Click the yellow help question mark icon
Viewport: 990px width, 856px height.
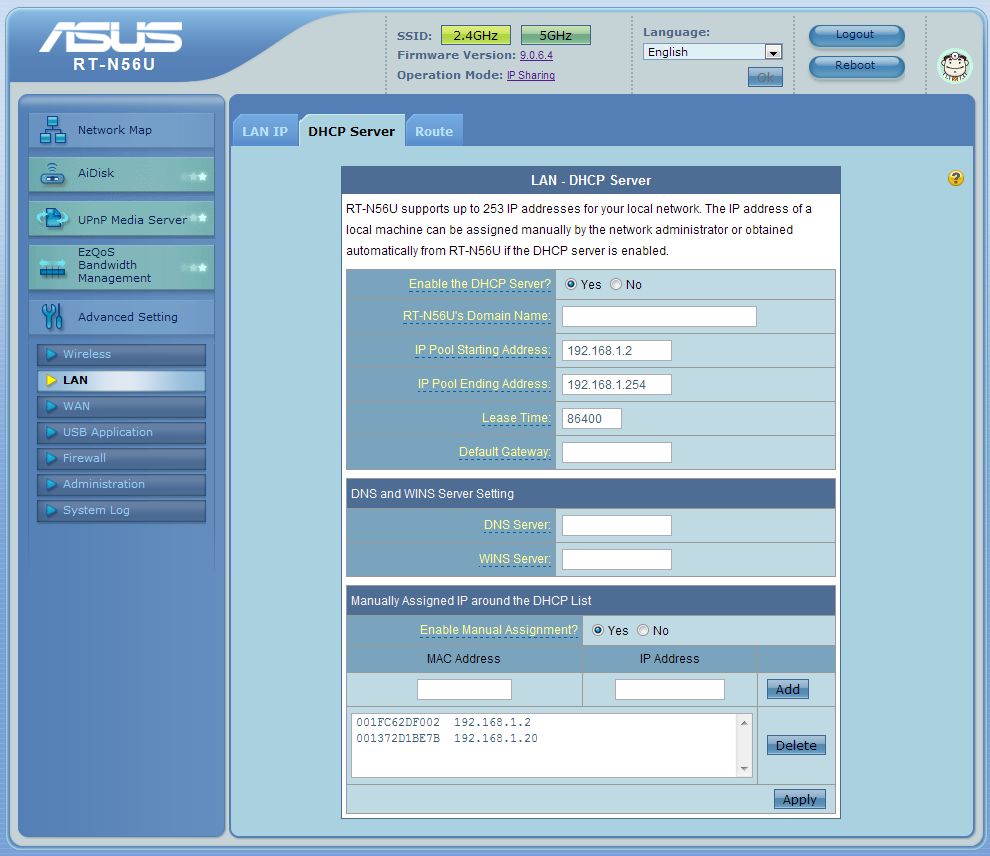(x=956, y=178)
